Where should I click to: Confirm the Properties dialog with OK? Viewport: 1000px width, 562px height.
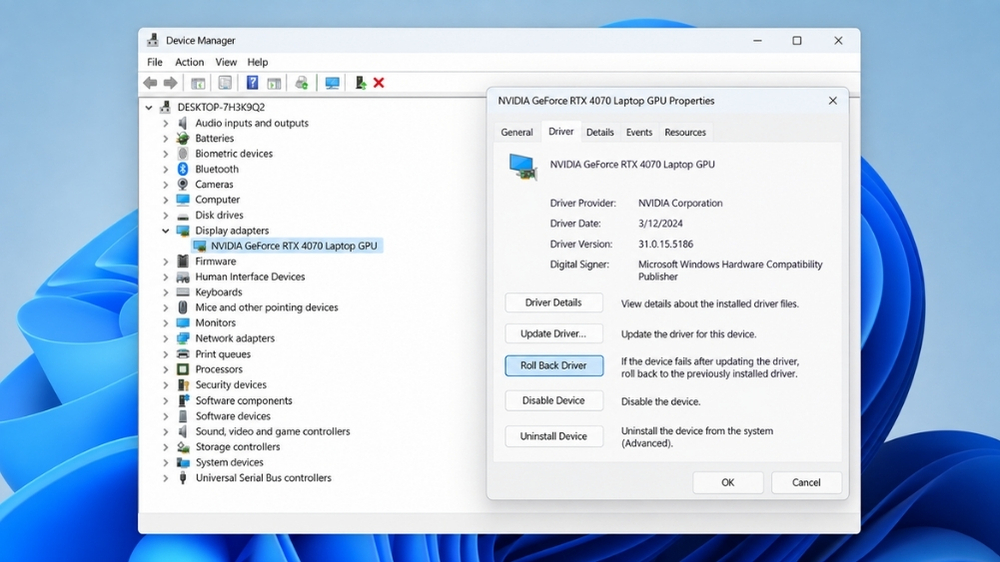pos(728,482)
